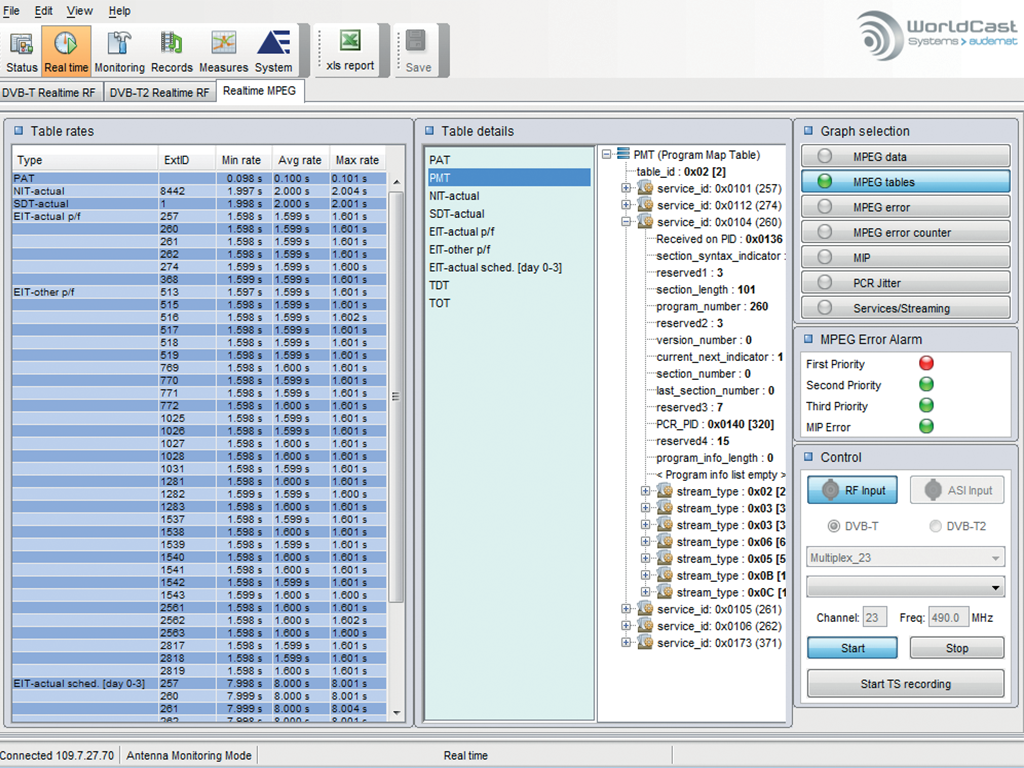Image resolution: width=1024 pixels, height=768 pixels.
Task: Open the Status panel icon
Action: click(x=21, y=50)
